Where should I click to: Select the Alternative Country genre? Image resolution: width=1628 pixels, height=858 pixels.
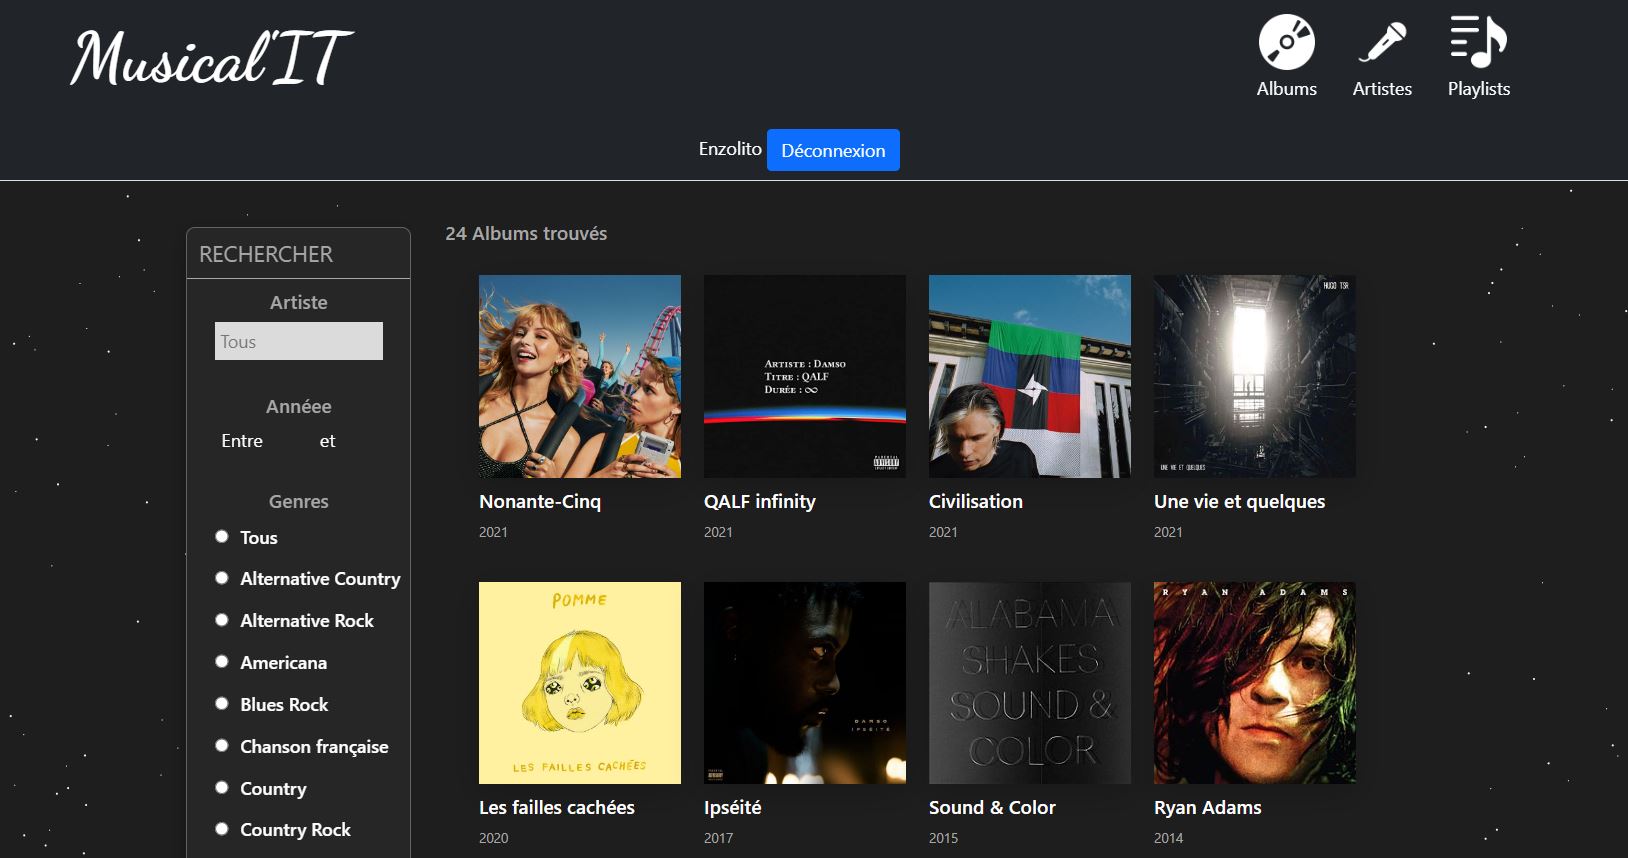222,578
